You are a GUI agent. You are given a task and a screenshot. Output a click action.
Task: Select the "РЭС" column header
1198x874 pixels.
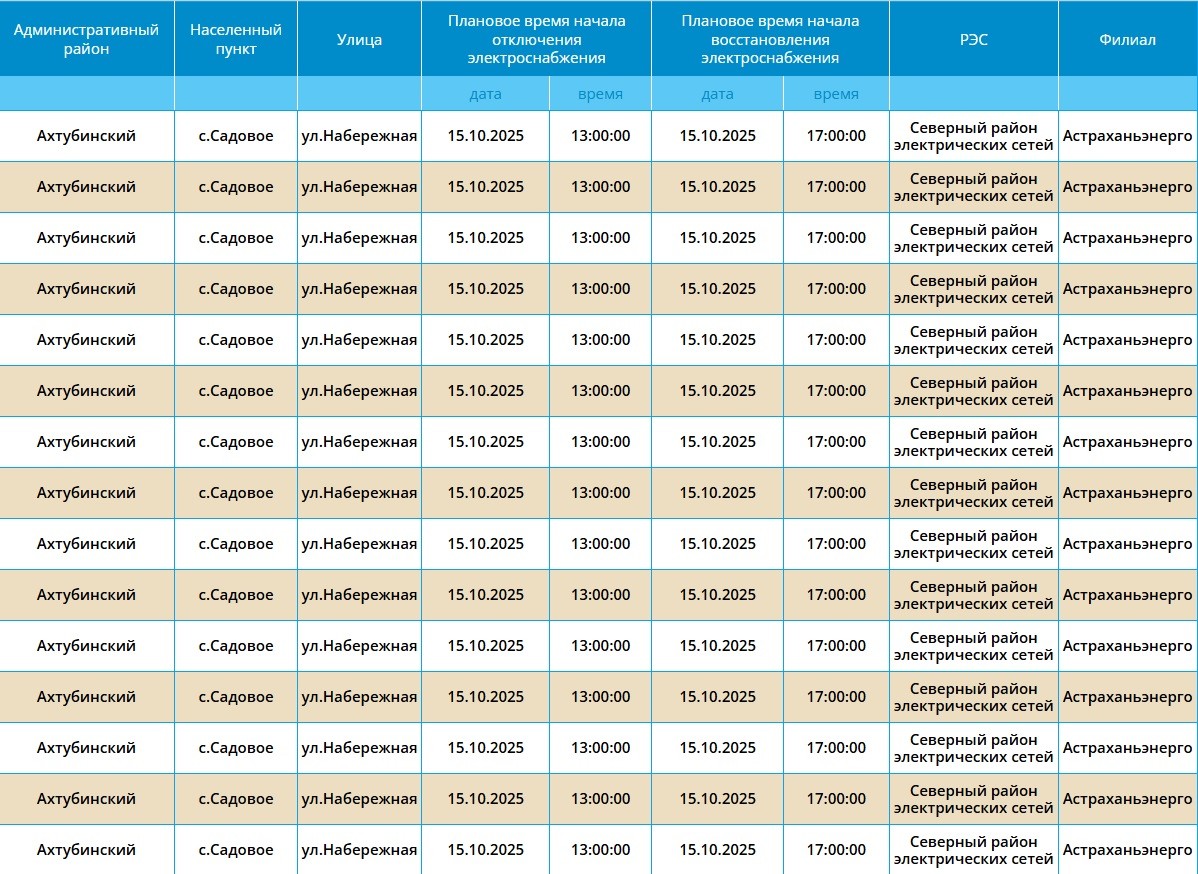973,39
